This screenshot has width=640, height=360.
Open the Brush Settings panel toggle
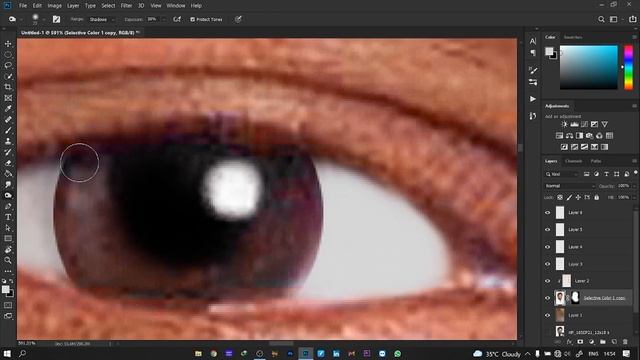point(56,19)
